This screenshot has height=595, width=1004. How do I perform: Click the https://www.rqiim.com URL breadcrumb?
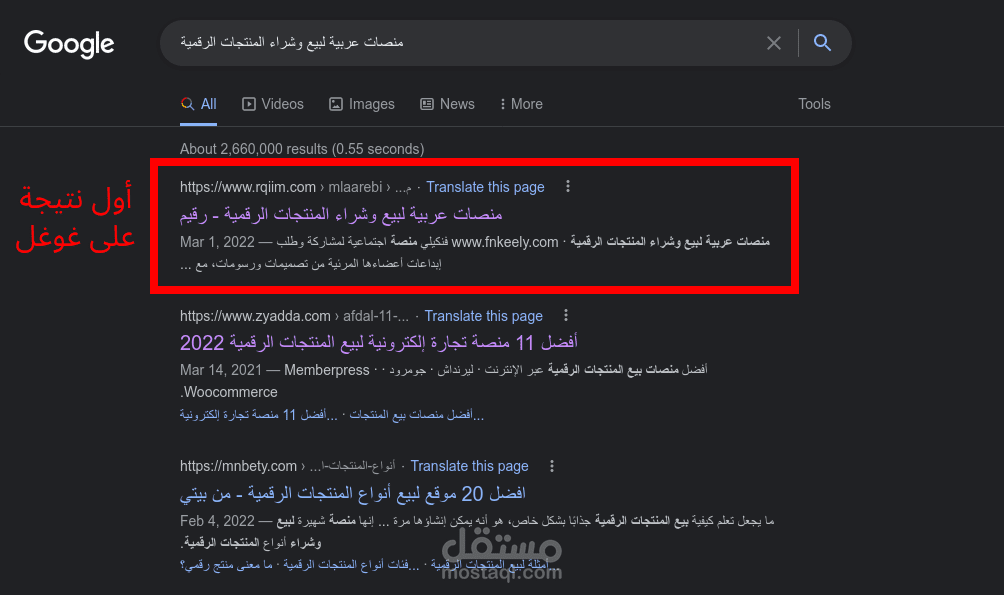pos(248,187)
